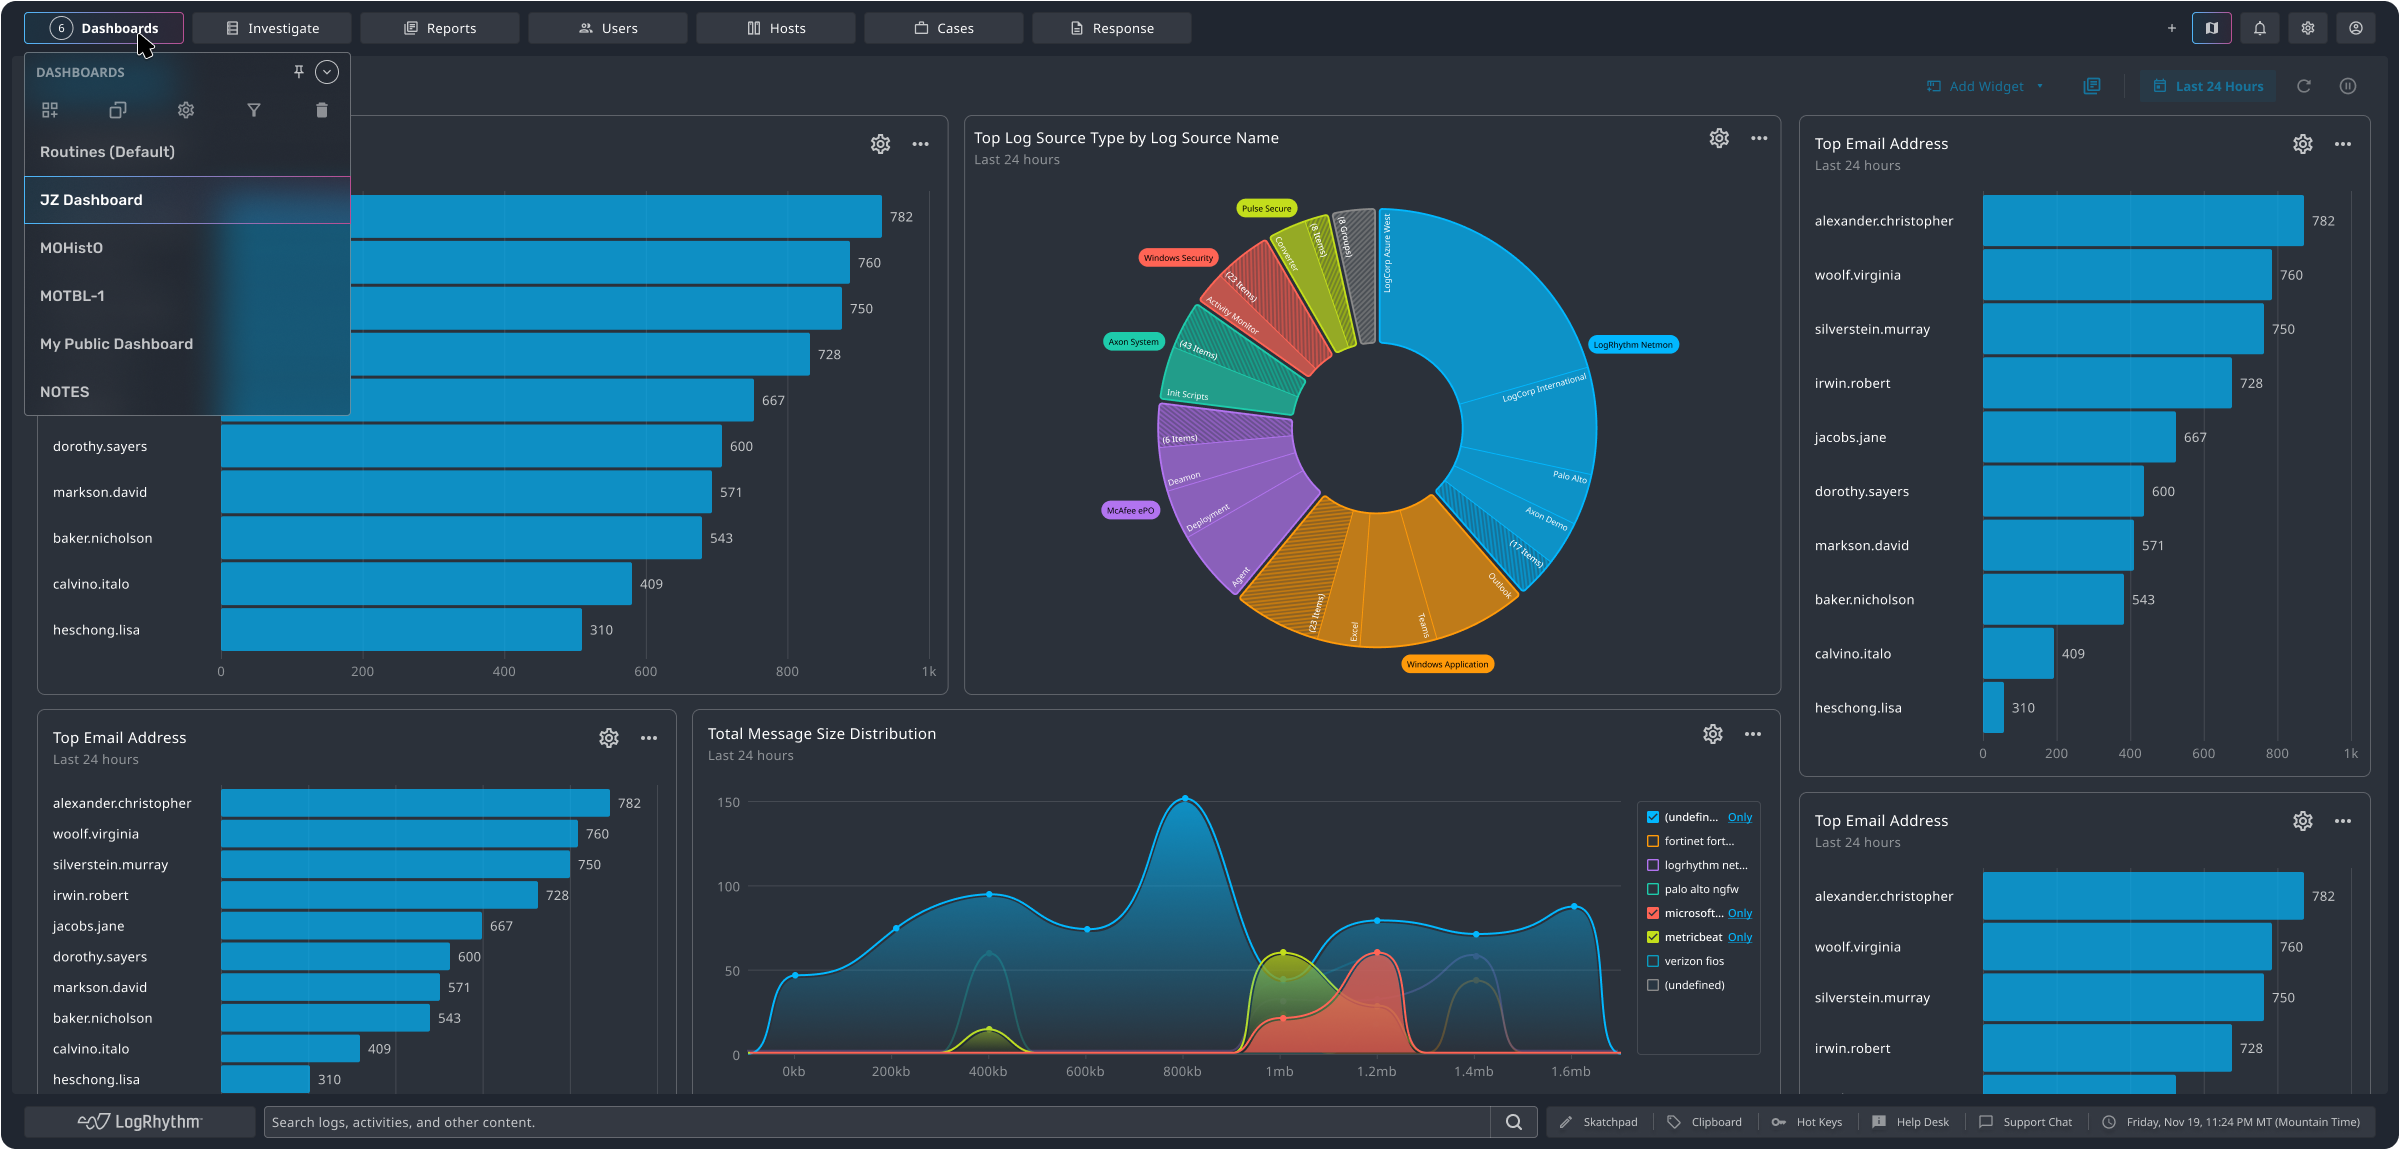Pin the Dashboards panel
2400x1150 pixels.
coord(298,72)
